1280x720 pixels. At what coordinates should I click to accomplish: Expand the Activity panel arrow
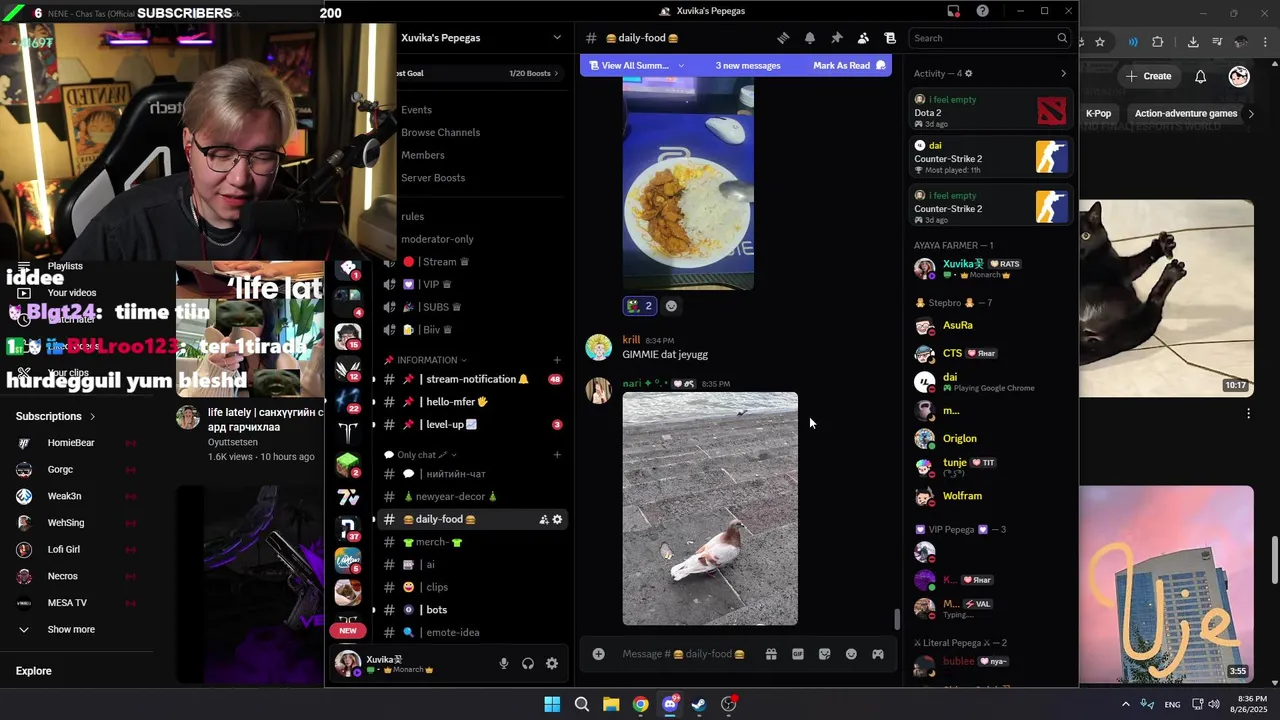(x=1063, y=74)
